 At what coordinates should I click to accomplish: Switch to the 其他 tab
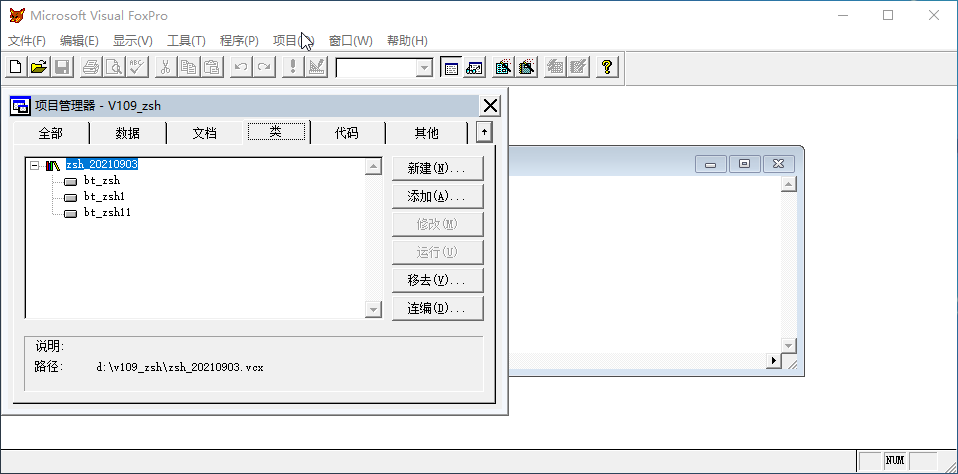426,133
